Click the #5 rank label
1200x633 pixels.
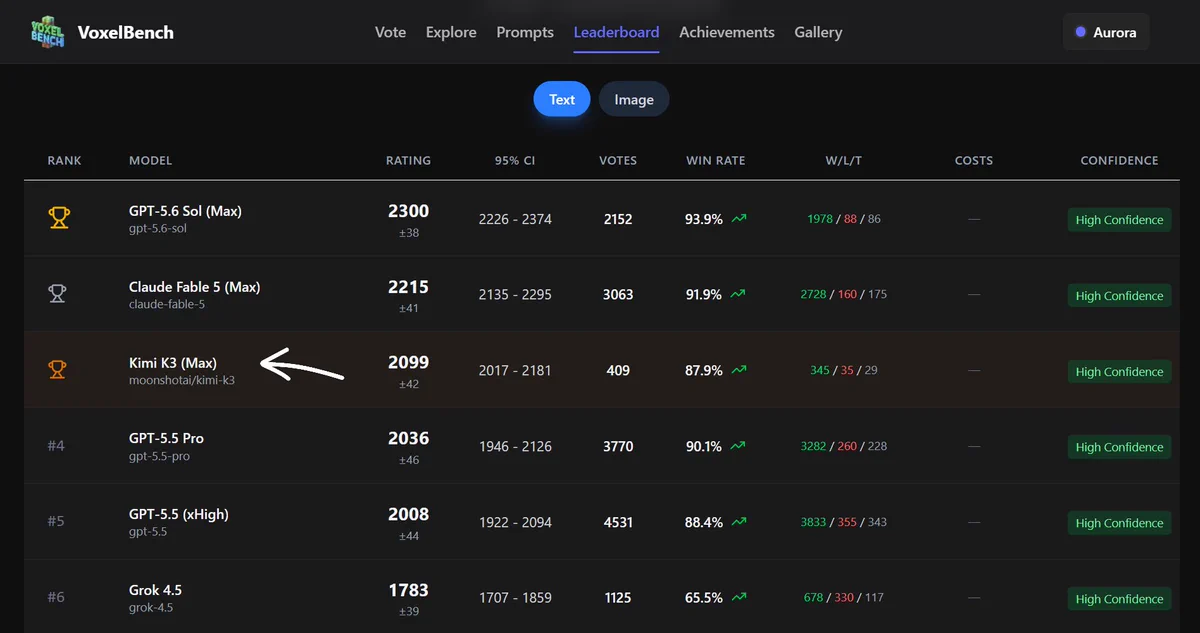click(x=56, y=522)
